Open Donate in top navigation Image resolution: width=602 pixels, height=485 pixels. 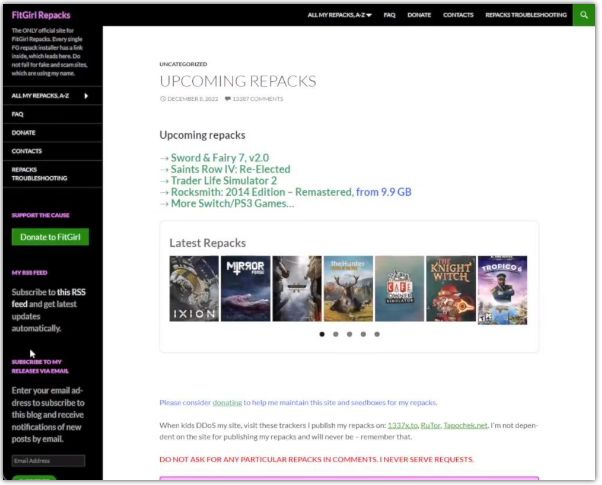[419, 15]
